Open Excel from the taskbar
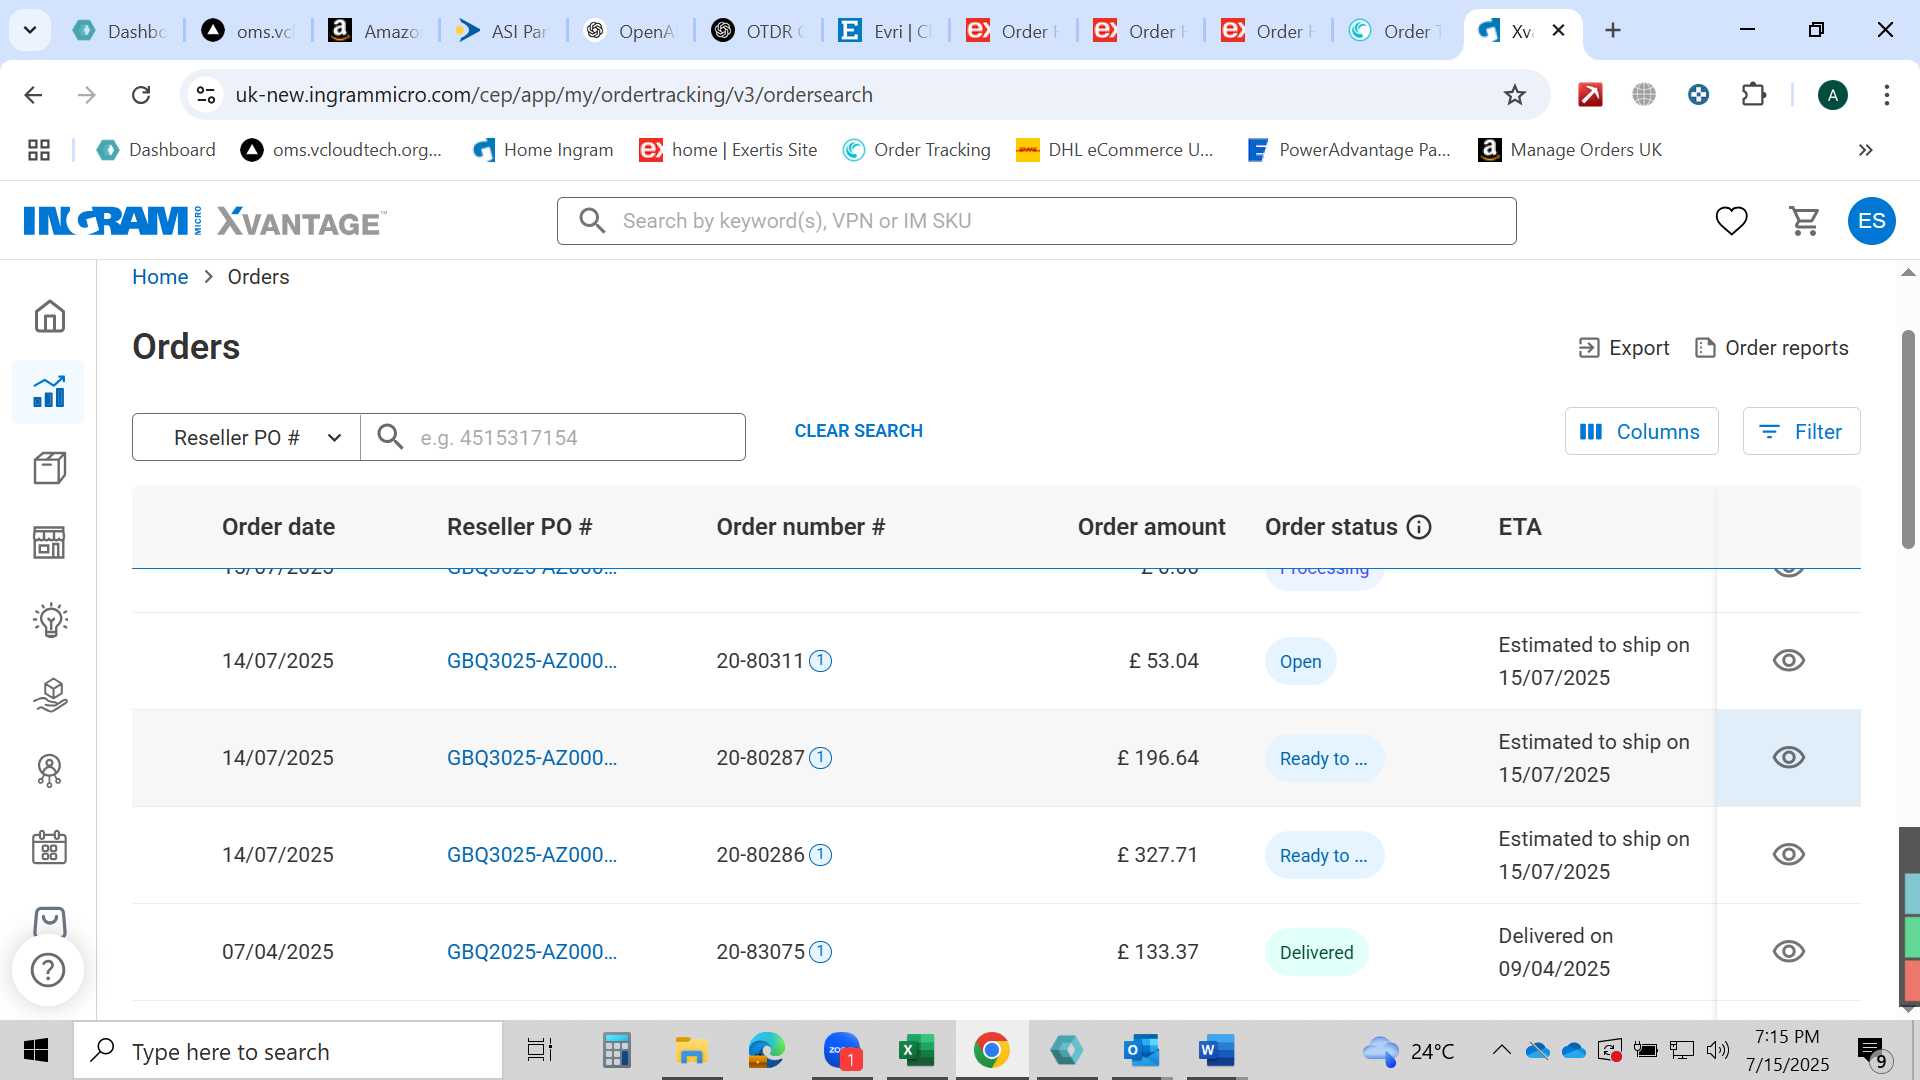This screenshot has height=1080, width=1920. [x=916, y=1051]
